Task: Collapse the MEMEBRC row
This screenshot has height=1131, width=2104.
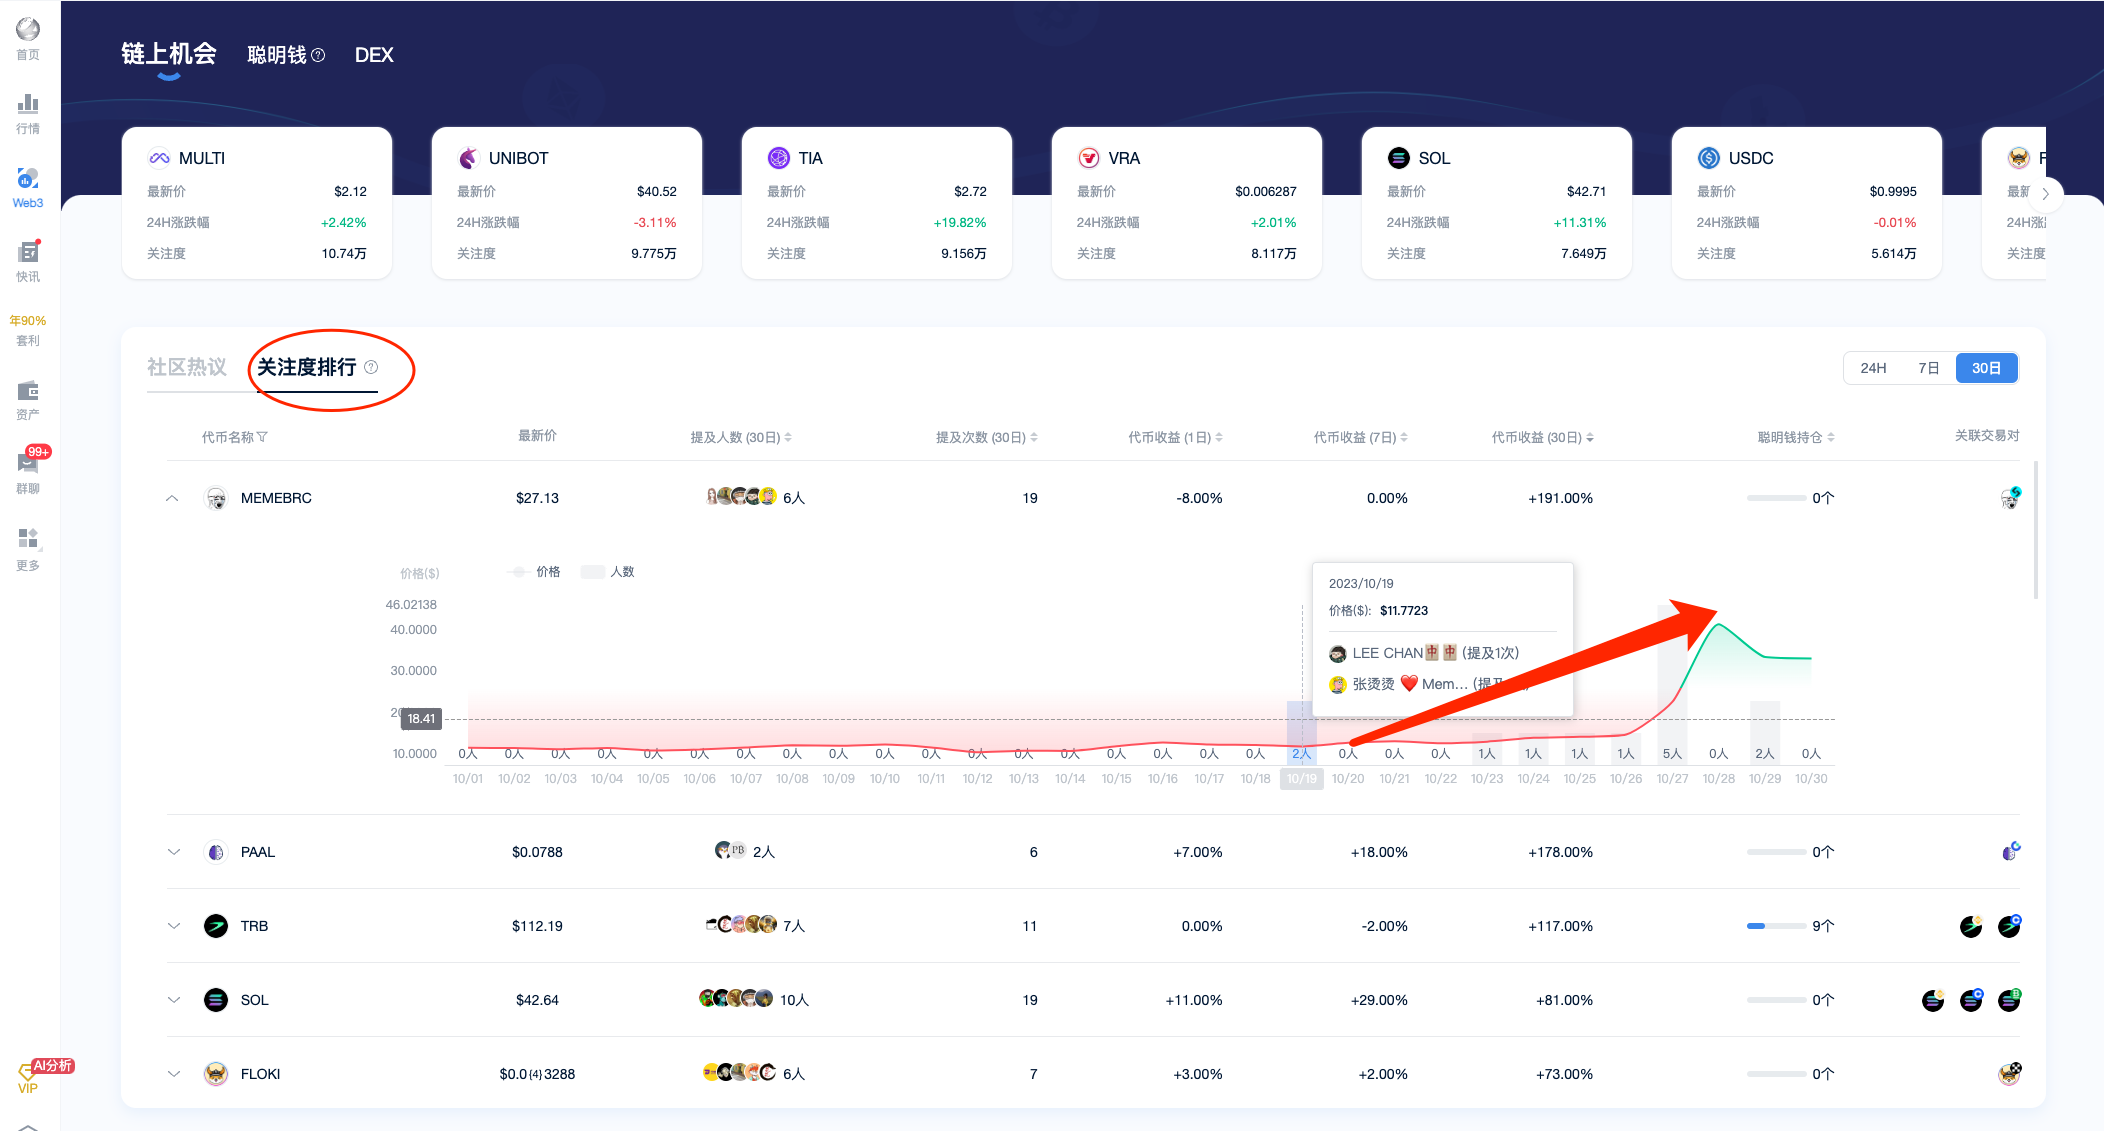Action: click(173, 498)
